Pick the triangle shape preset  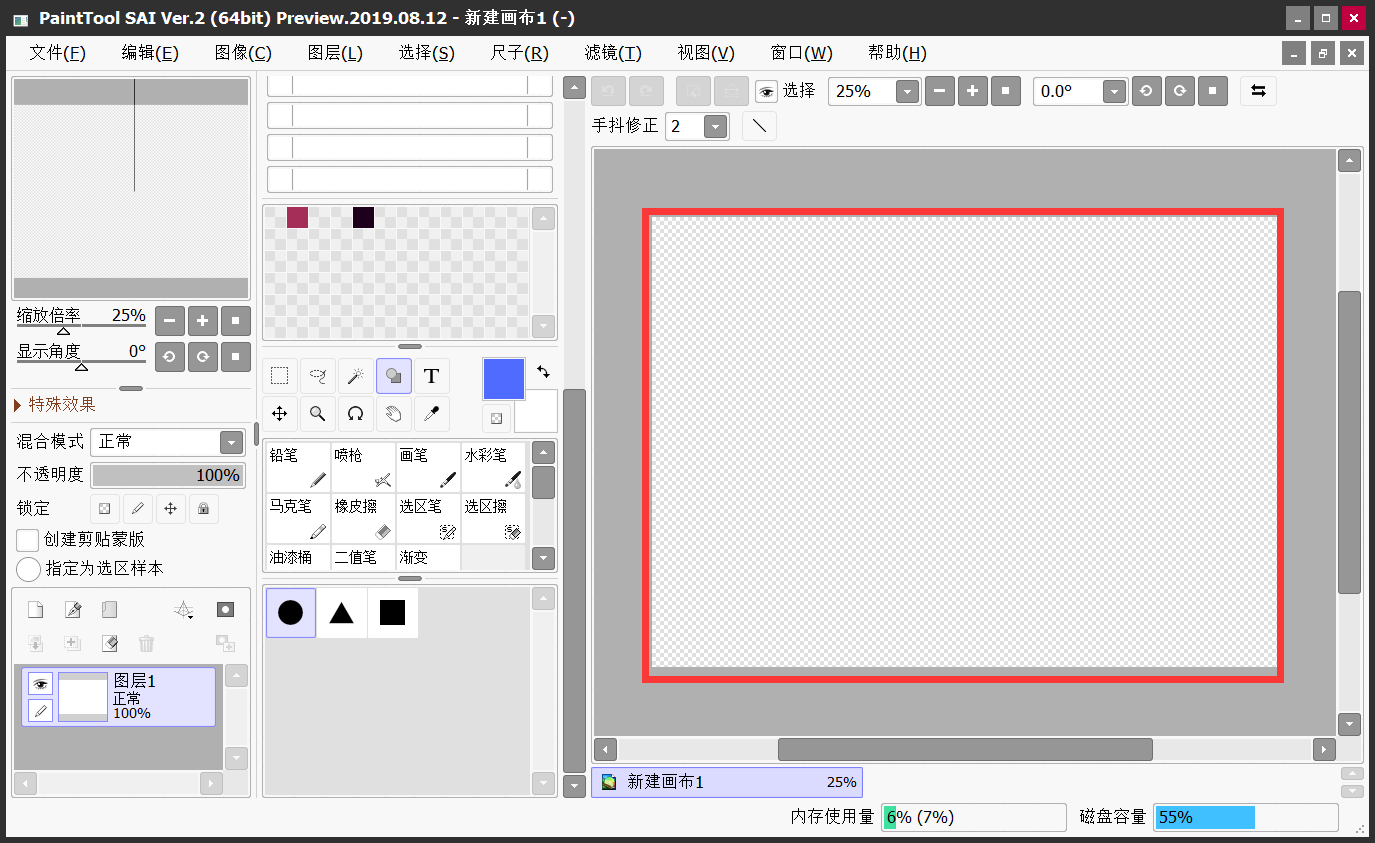(x=342, y=613)
